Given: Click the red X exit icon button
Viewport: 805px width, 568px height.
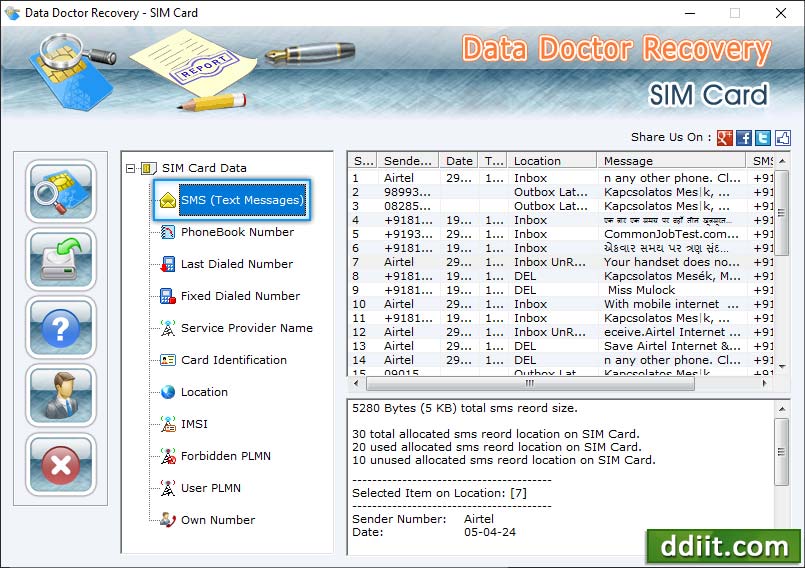Looking at the screenshot, I should tap(61, 464).
